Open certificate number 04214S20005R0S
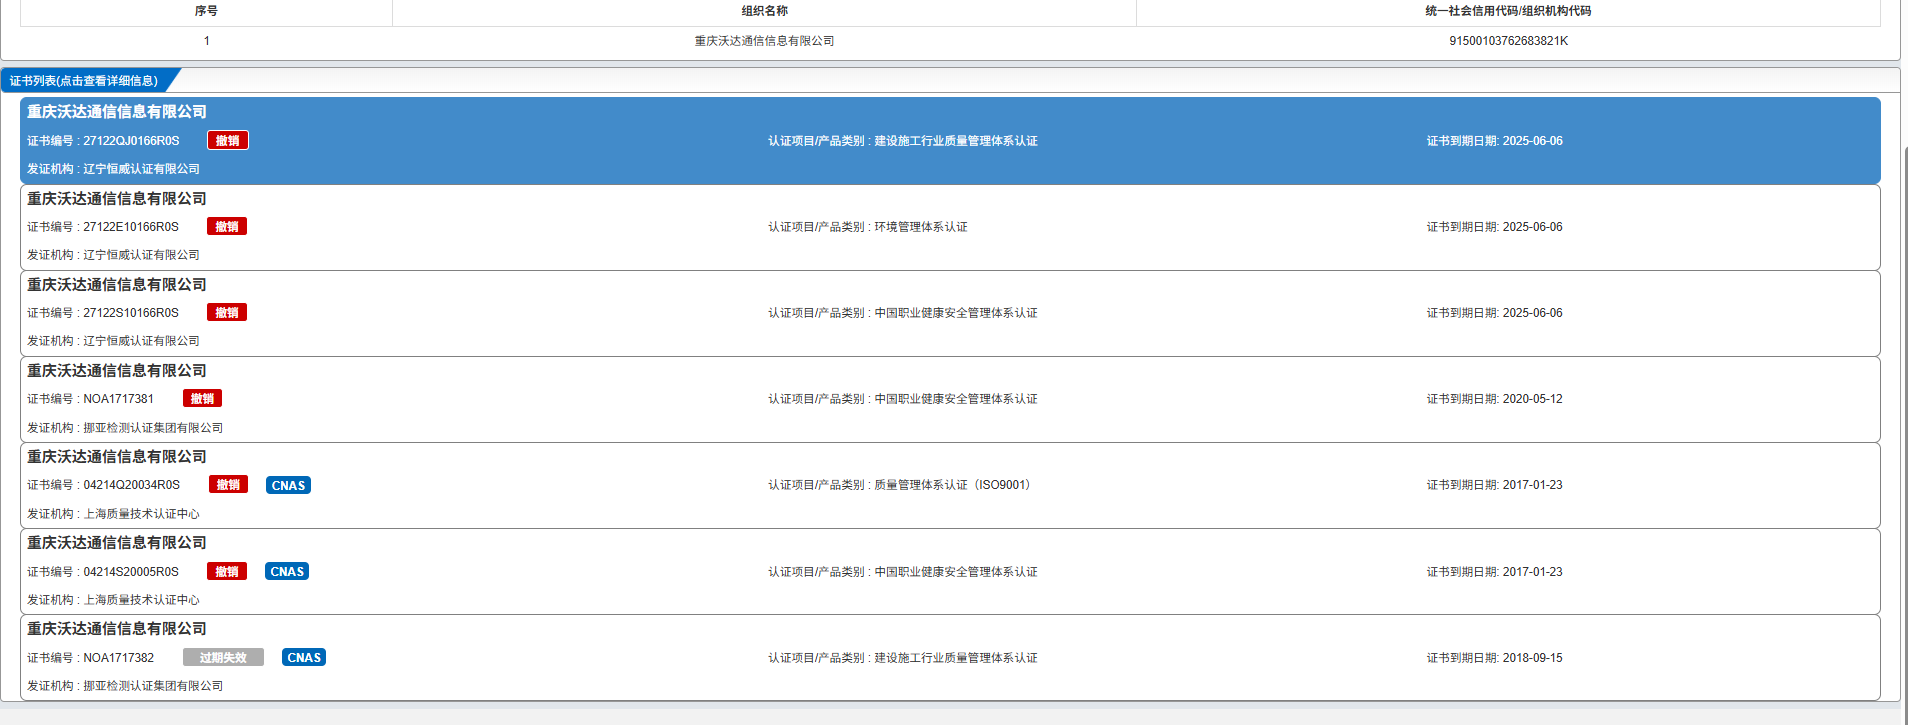This screenshot has width=1908, height=725. point(131,572)
